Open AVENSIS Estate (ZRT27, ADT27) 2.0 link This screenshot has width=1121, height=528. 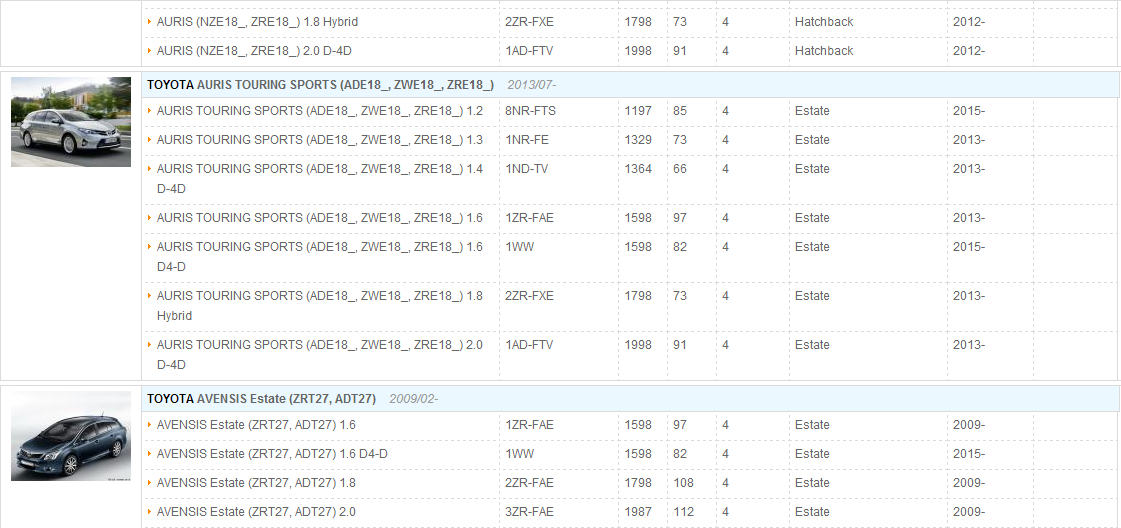tap(256, 512)
